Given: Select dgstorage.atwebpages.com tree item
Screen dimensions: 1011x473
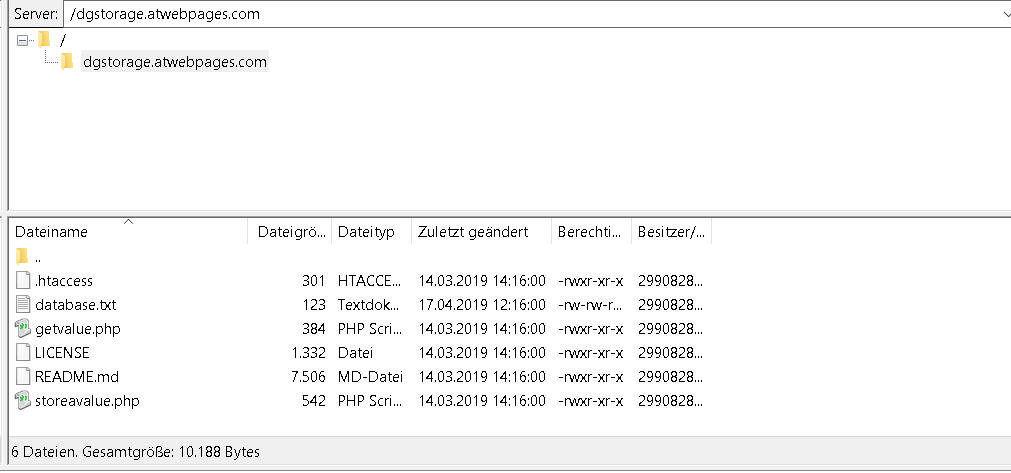Looking at the screenshot, I should coord(175,62).
